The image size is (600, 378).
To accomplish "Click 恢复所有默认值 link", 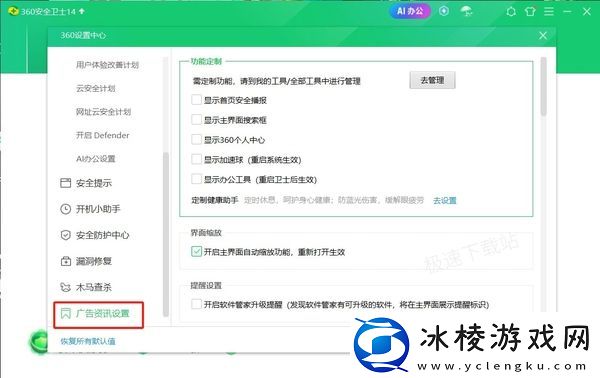I will point(88,341).
